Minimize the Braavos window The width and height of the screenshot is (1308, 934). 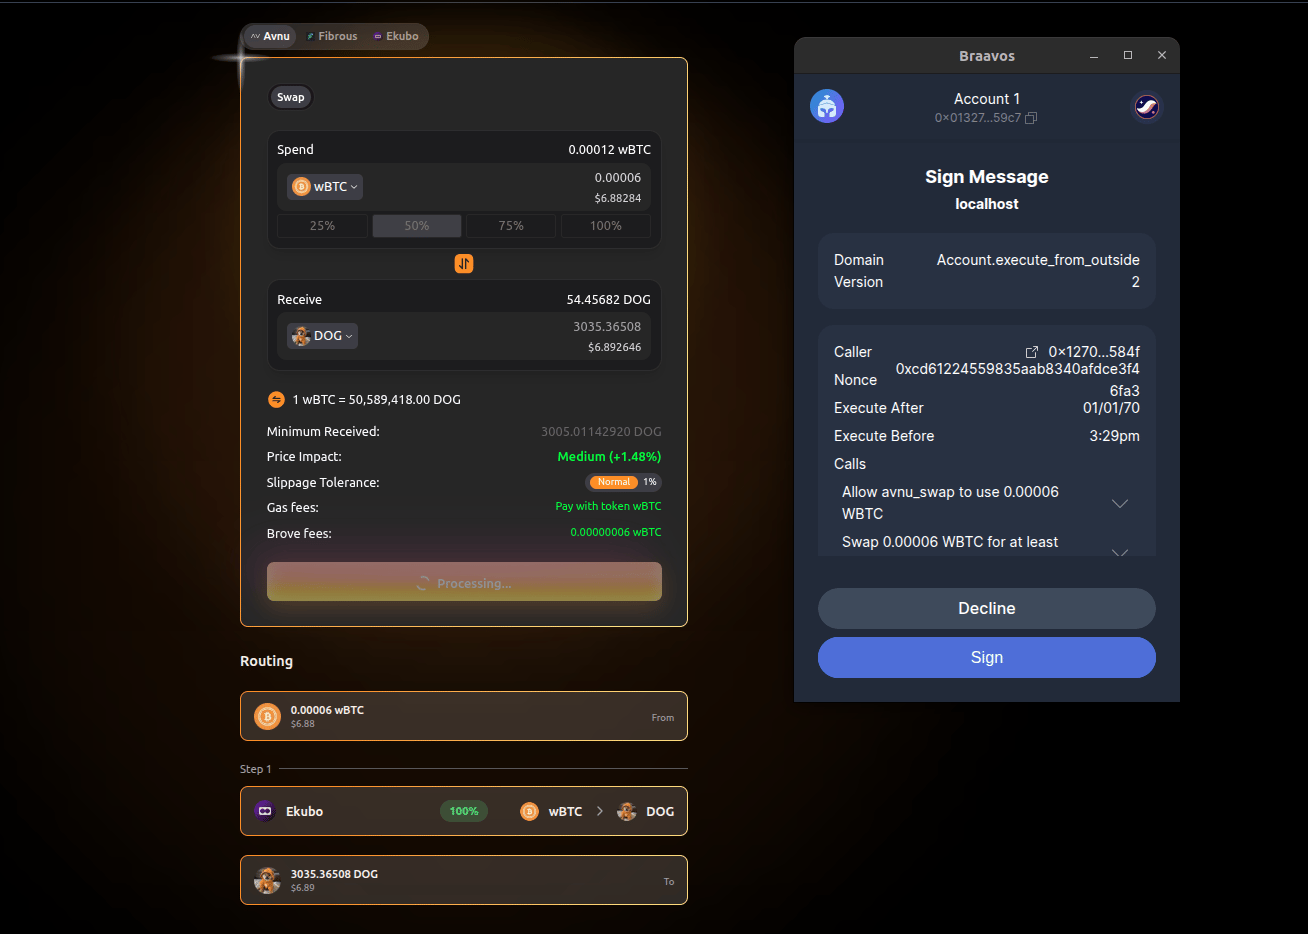(x=1094, y=56)
